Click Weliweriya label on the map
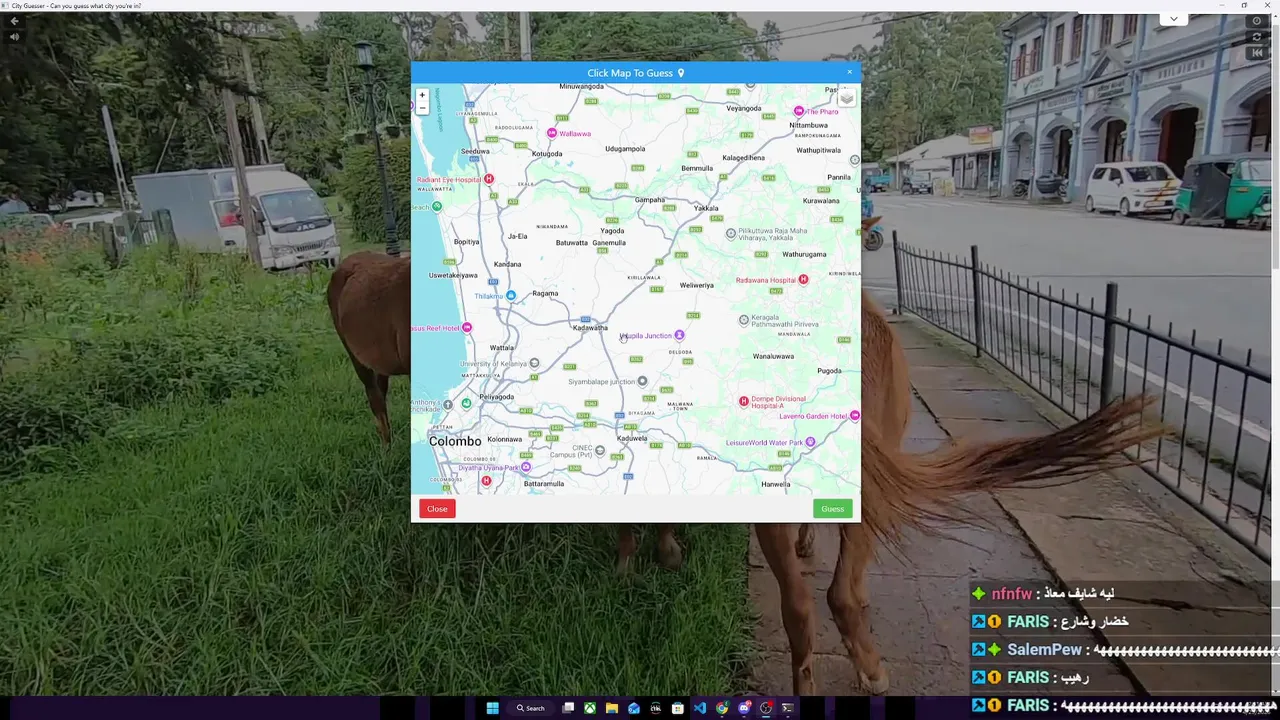Image resolution: width=1280 pixels, height=720 pixels. [x=697, y=285]
